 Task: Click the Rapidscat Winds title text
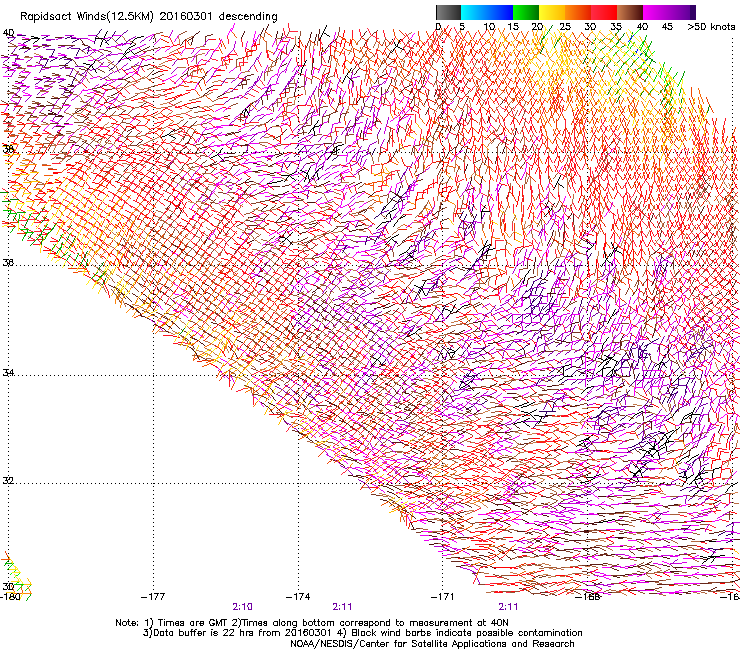[148, 16]
